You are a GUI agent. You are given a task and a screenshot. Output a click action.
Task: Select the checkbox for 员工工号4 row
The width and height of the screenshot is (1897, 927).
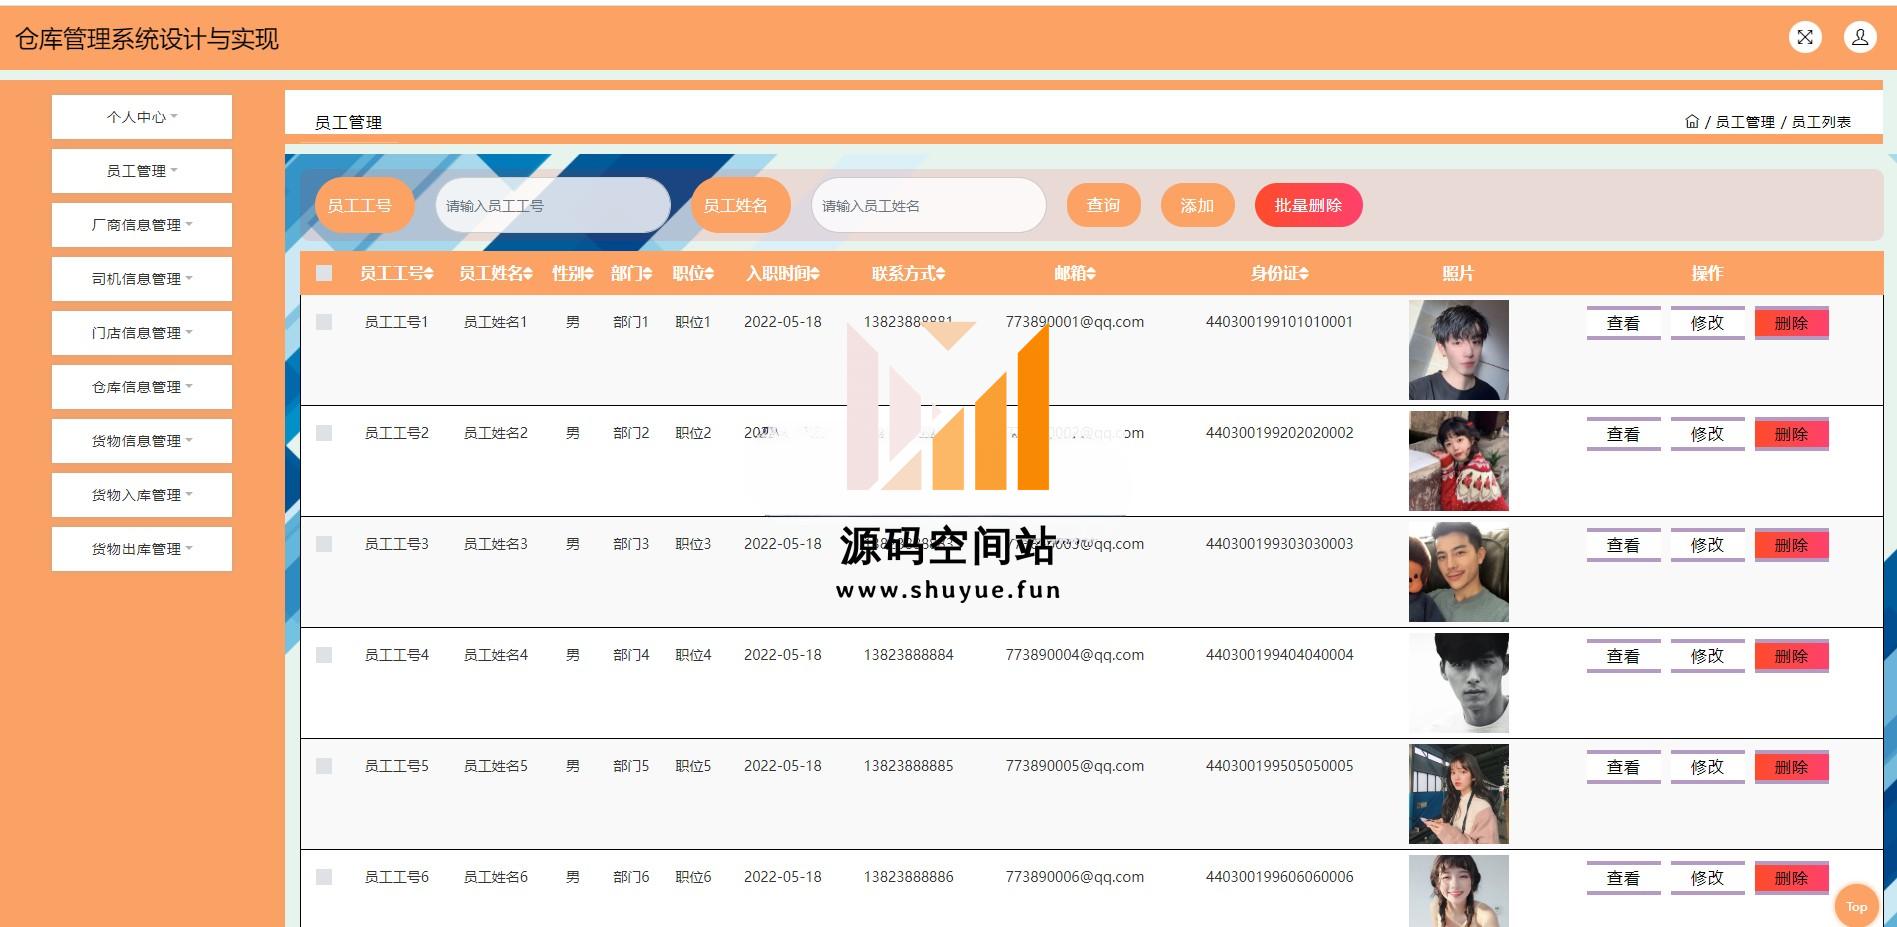coord(324,655)
